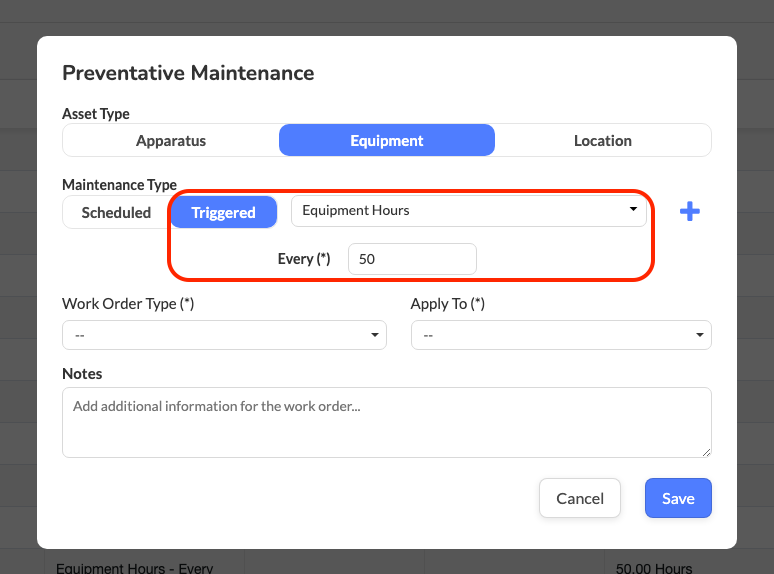Click the Every field containing 50
Image resolution: width=774 pixels, height=574 pixels.
[412, 259]
